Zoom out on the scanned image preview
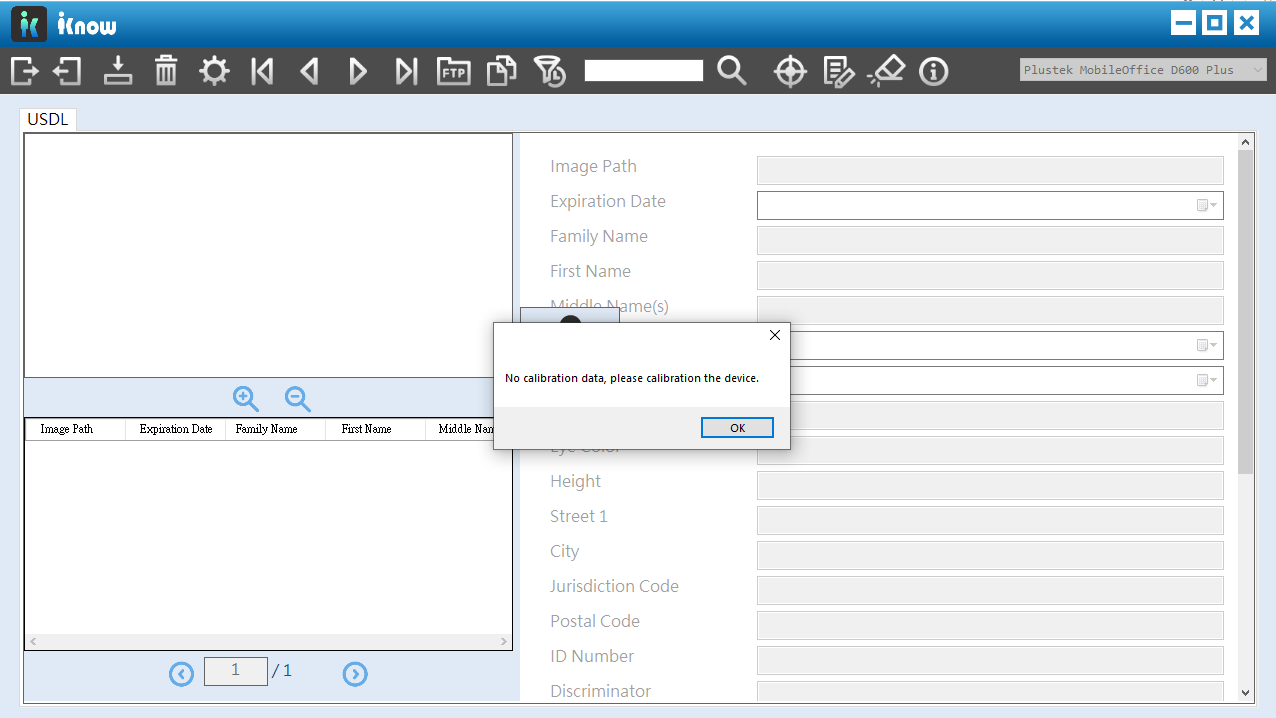1276x718 pixels. coord(298,399)
